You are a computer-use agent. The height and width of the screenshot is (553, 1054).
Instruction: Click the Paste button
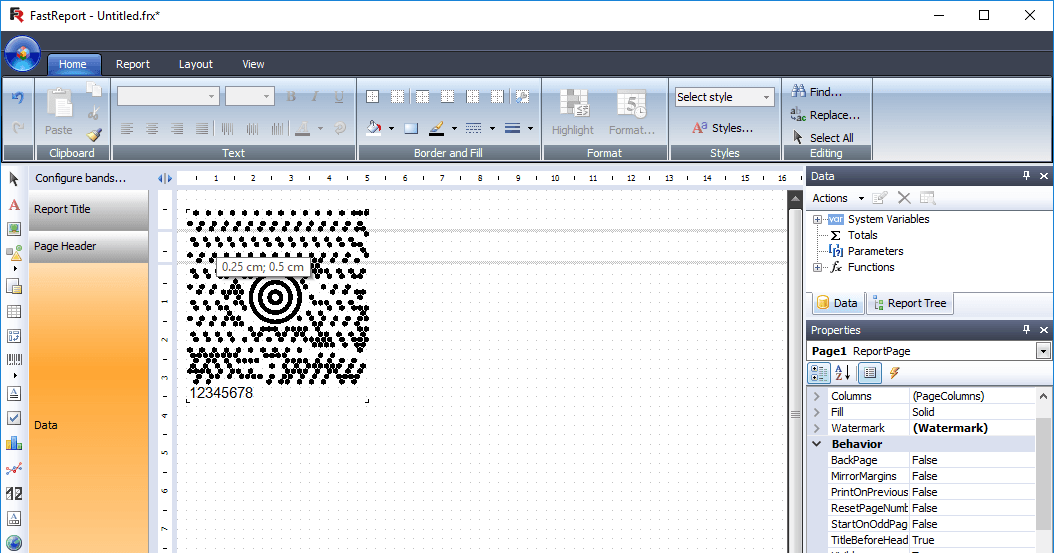58,112
